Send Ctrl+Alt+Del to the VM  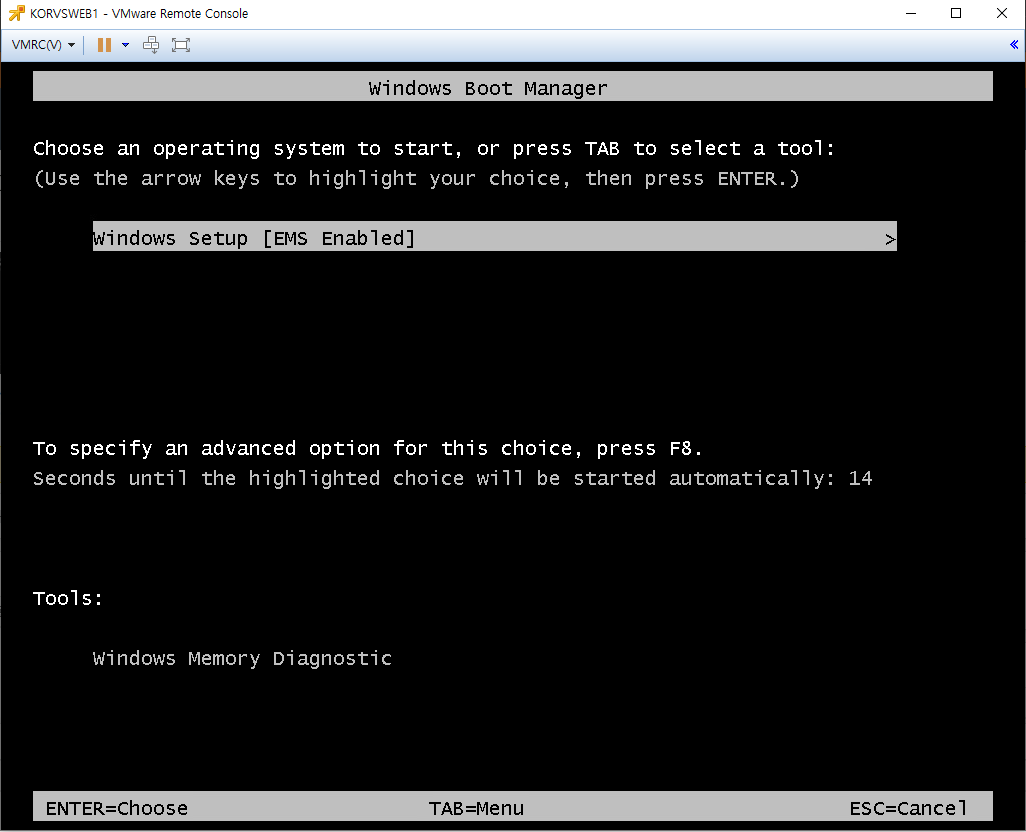[151, 45]
